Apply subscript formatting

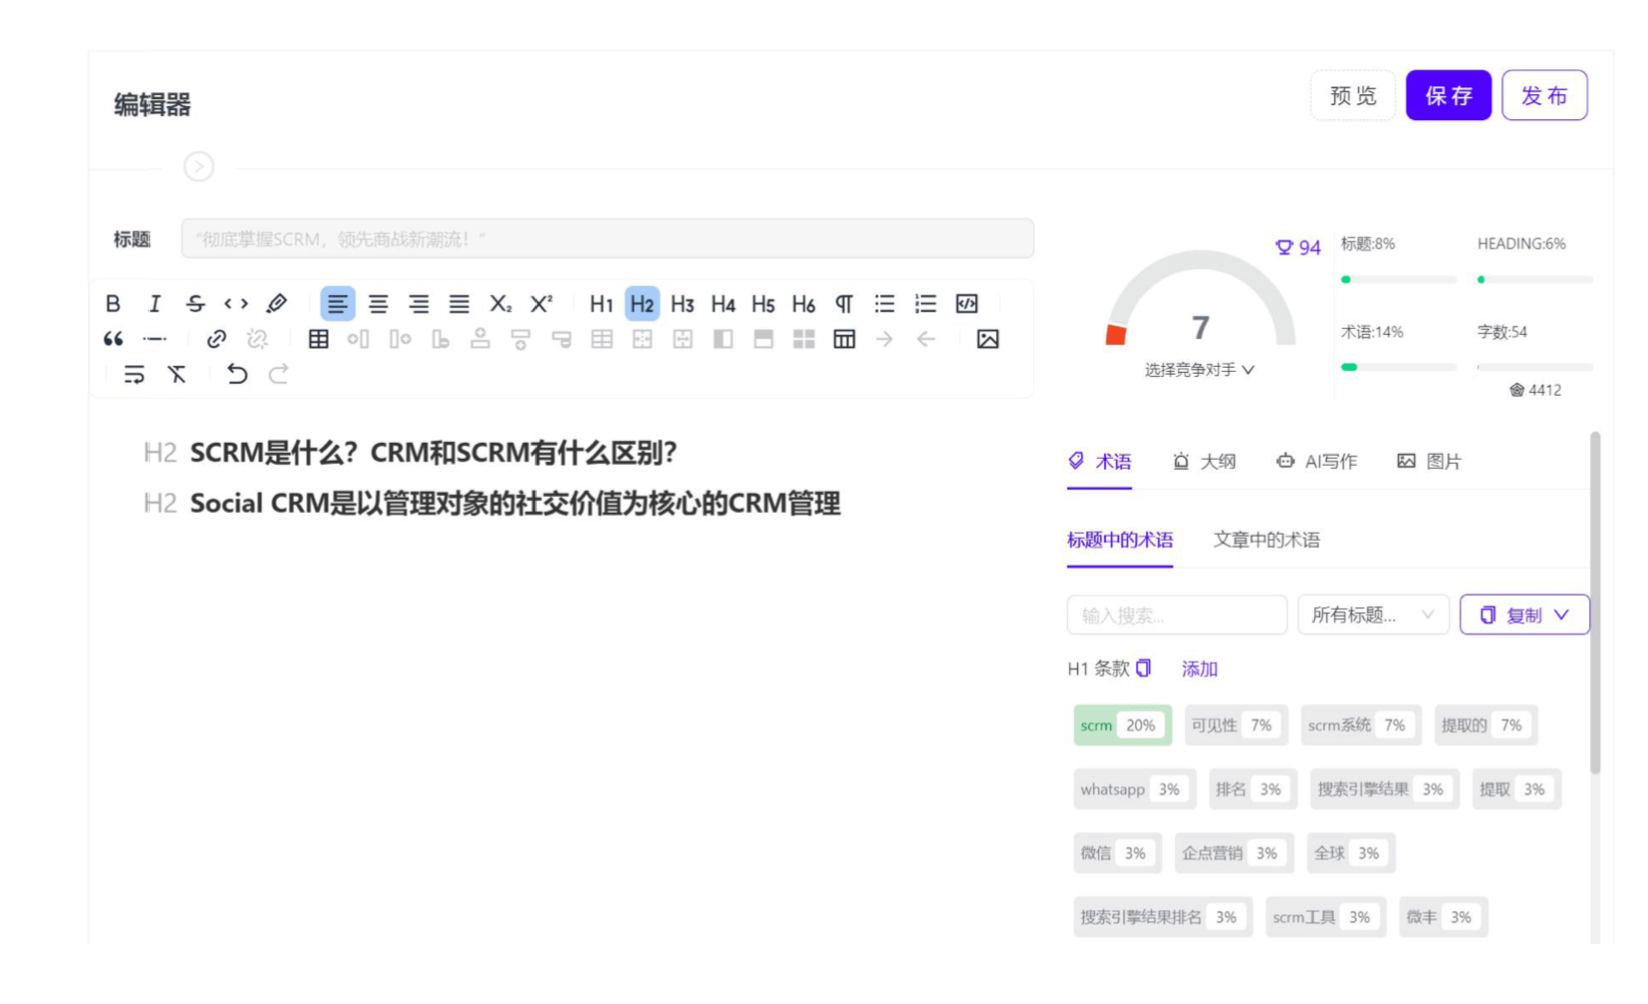click(x=500, y=303)
